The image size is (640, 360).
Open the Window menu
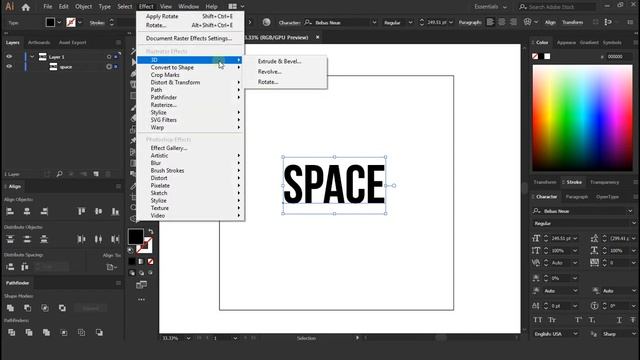pyautogui.click(x=188, y=7)
